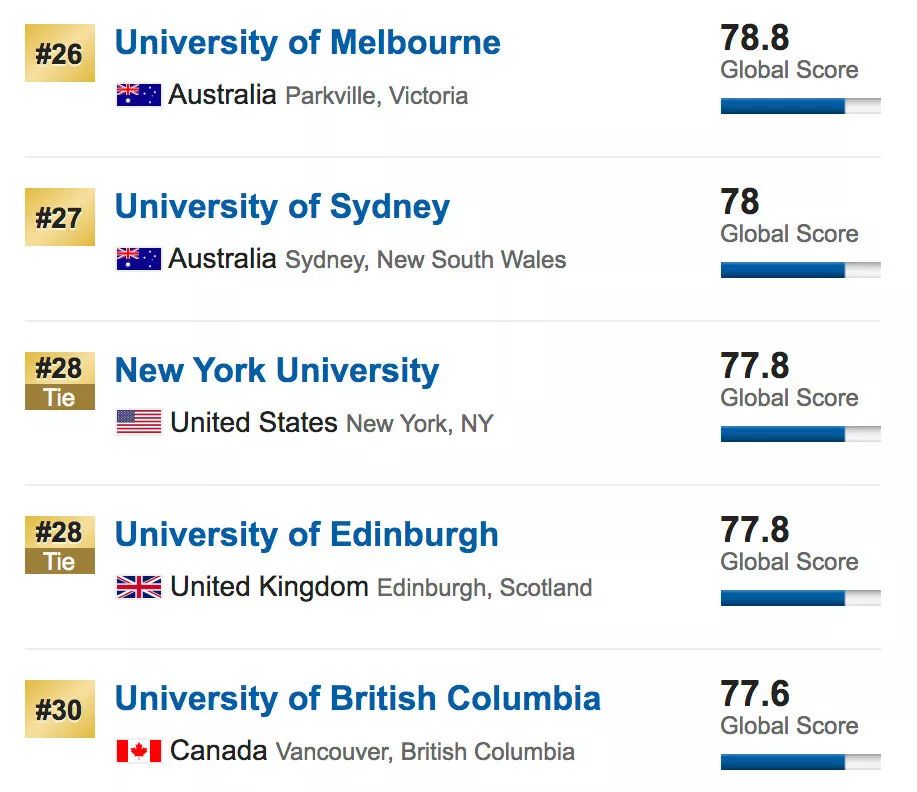
Task: Open New York University link
Action: pos(277,371)
